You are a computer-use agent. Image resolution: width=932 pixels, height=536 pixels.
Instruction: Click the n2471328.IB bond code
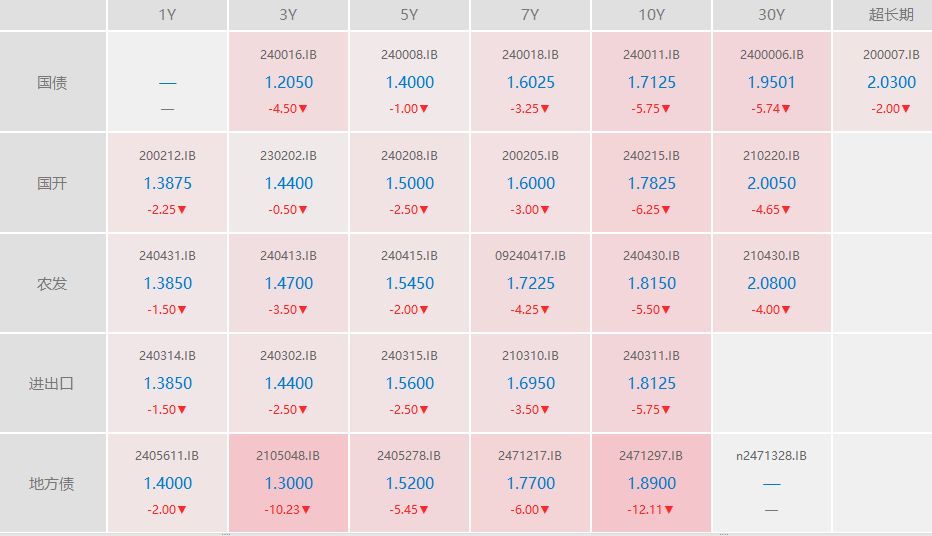coord(771,456)
